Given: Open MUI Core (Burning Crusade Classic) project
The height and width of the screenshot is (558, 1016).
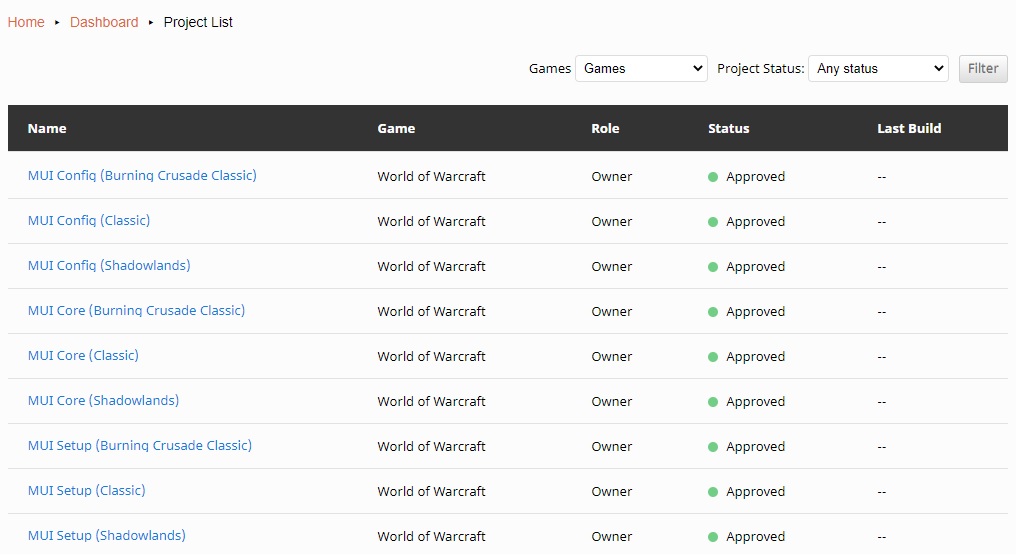Looking at the screenshot, I should tap(136, 310).
